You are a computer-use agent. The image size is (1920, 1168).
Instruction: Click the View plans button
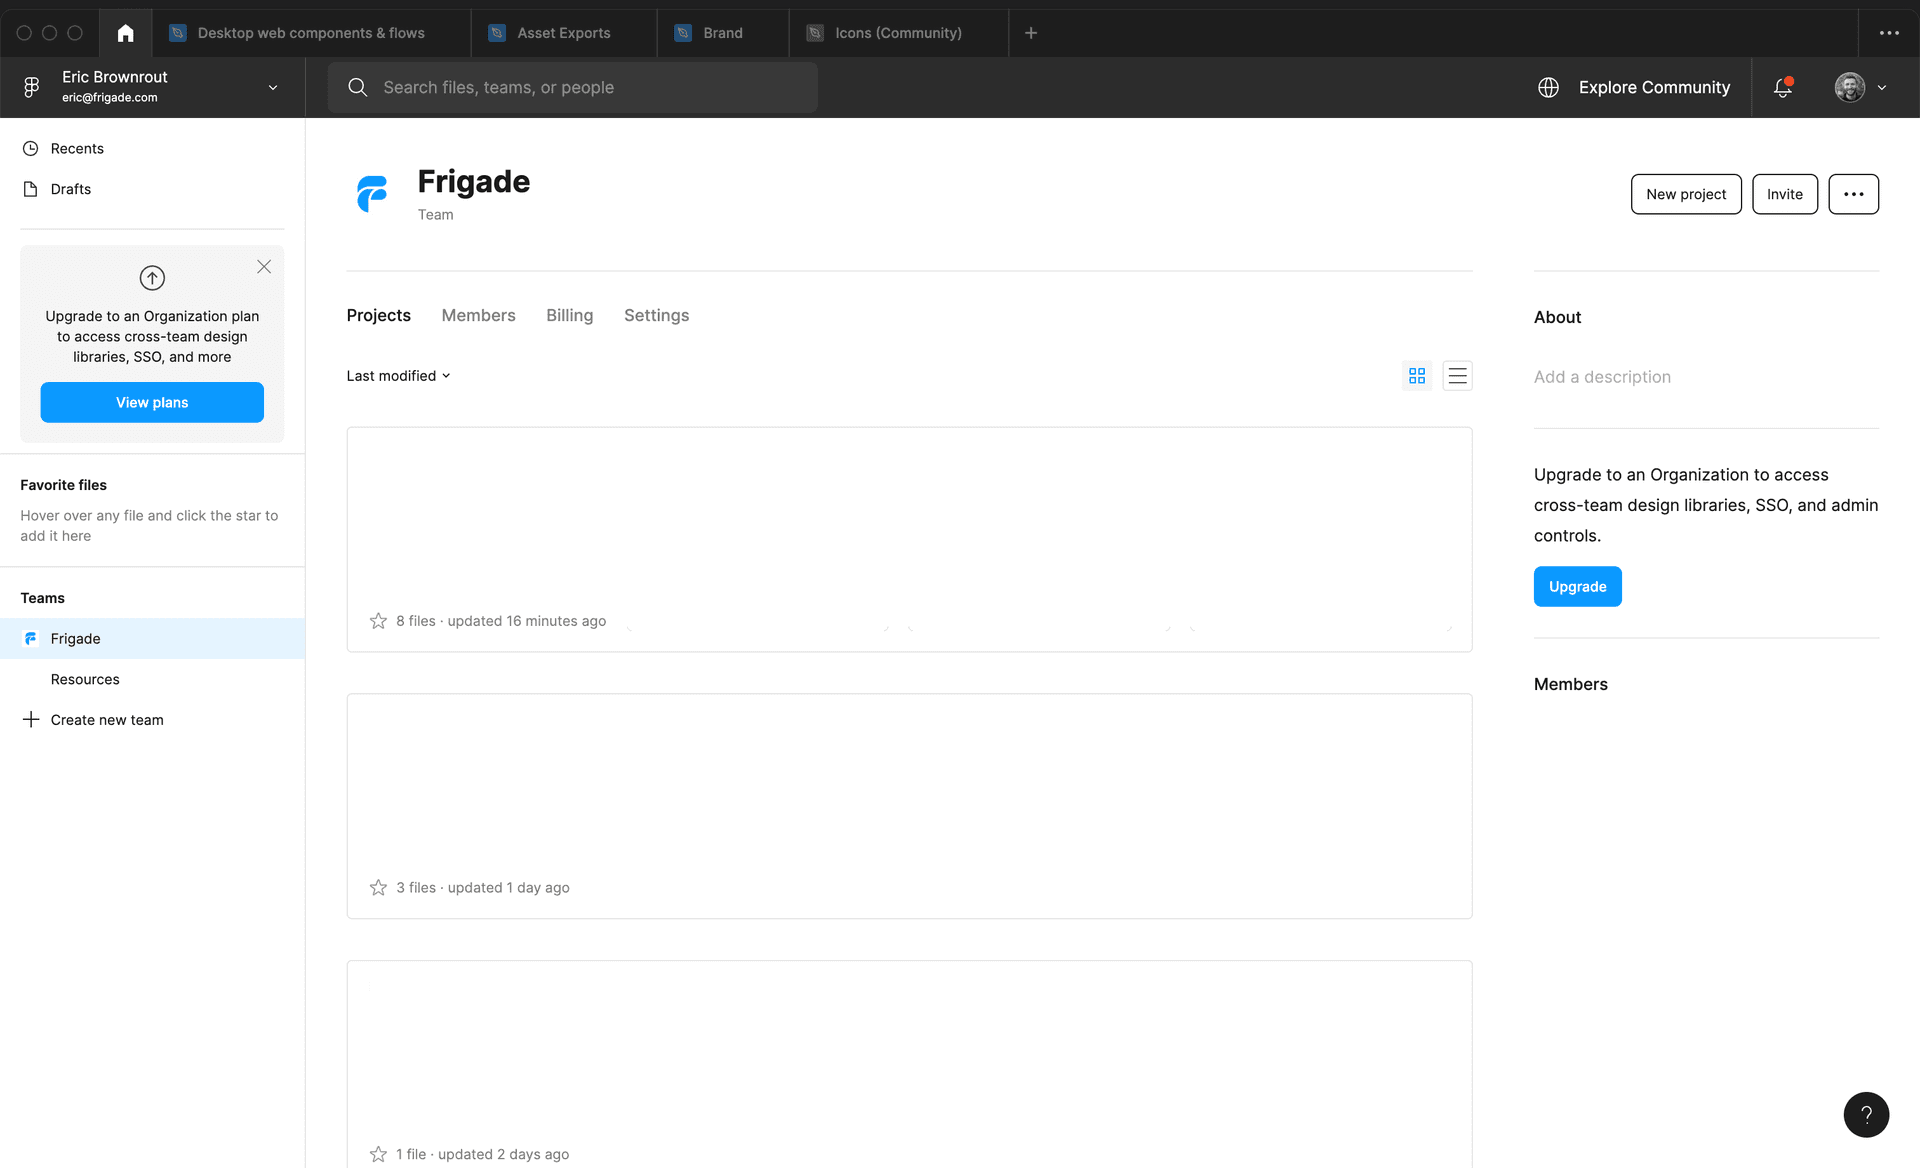coord(152,402)
